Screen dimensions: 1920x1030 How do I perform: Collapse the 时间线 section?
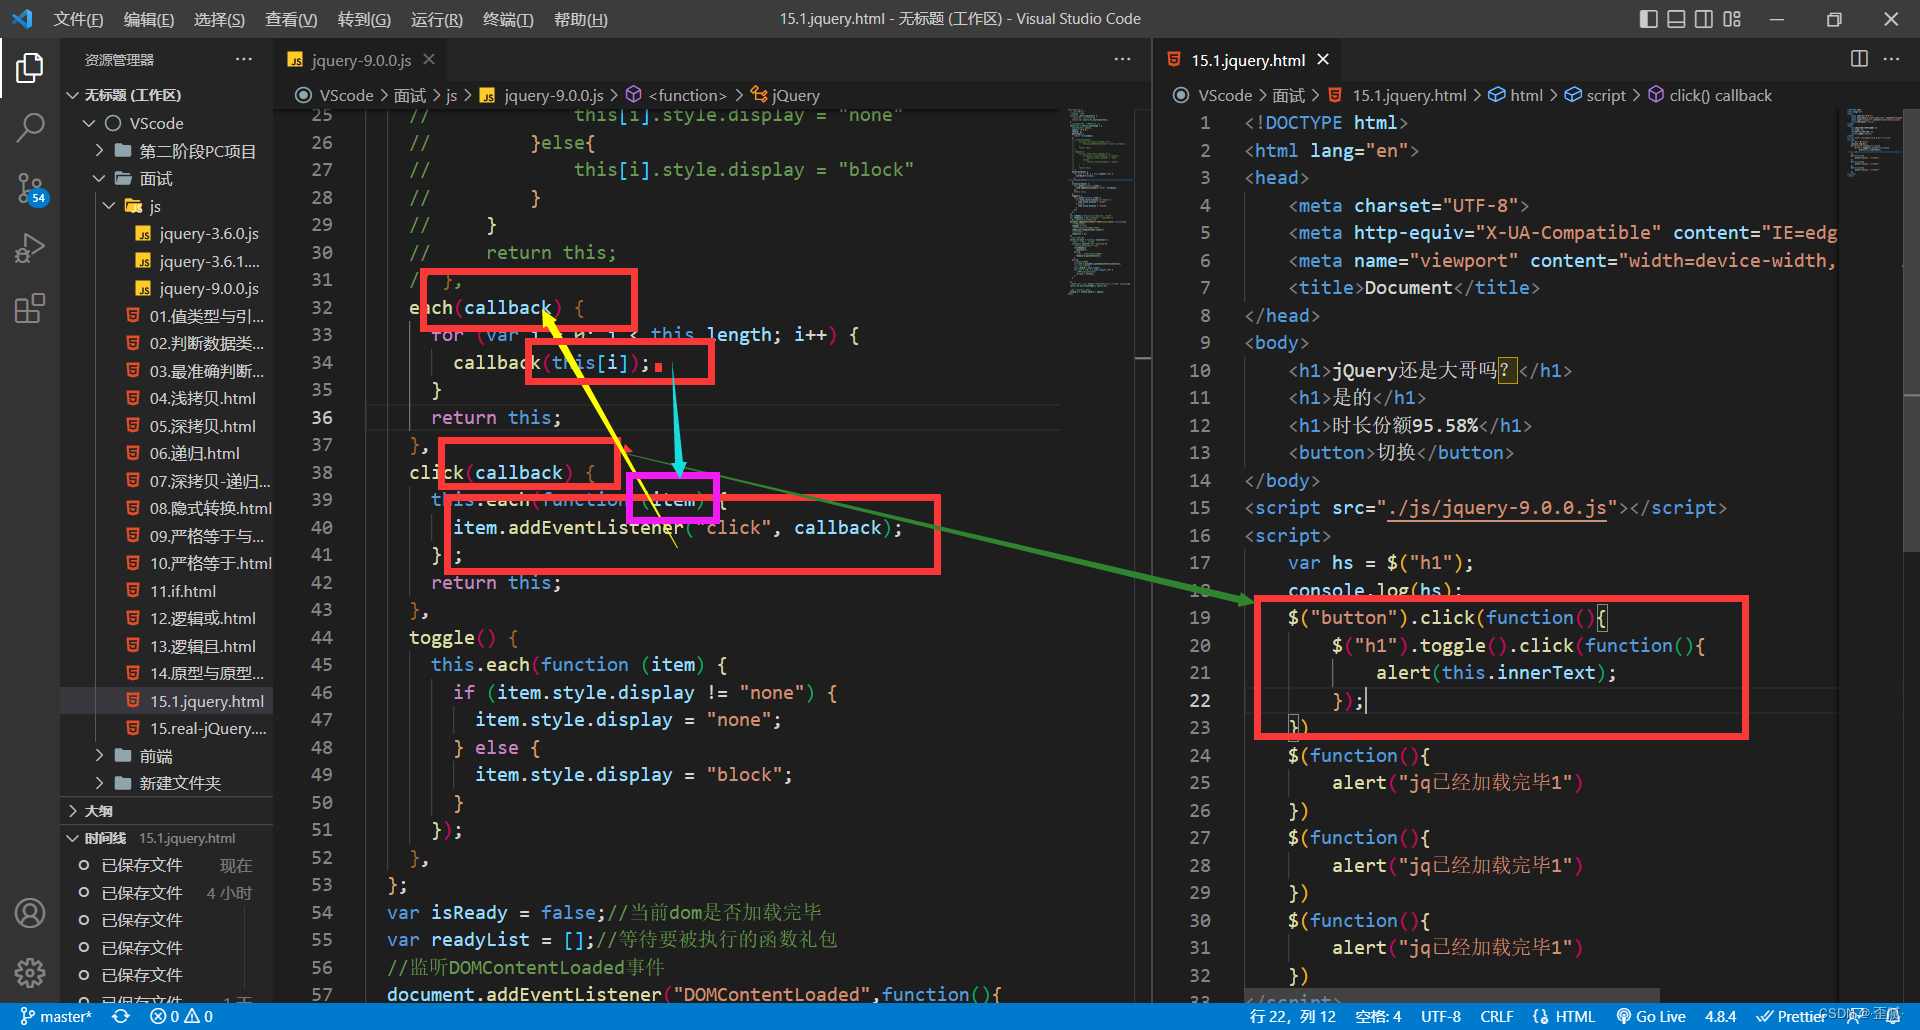point(107,837)
